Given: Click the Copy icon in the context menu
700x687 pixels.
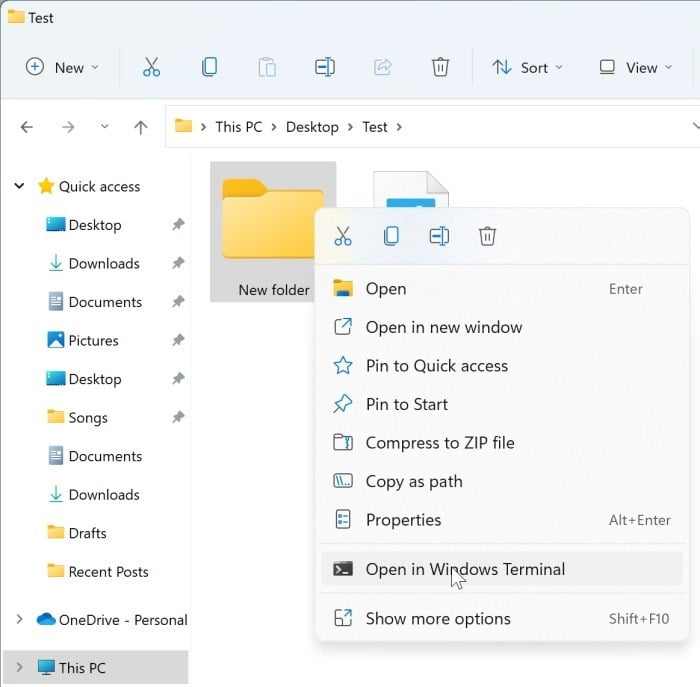Looking at the screenshot, I should pos(391,236).
